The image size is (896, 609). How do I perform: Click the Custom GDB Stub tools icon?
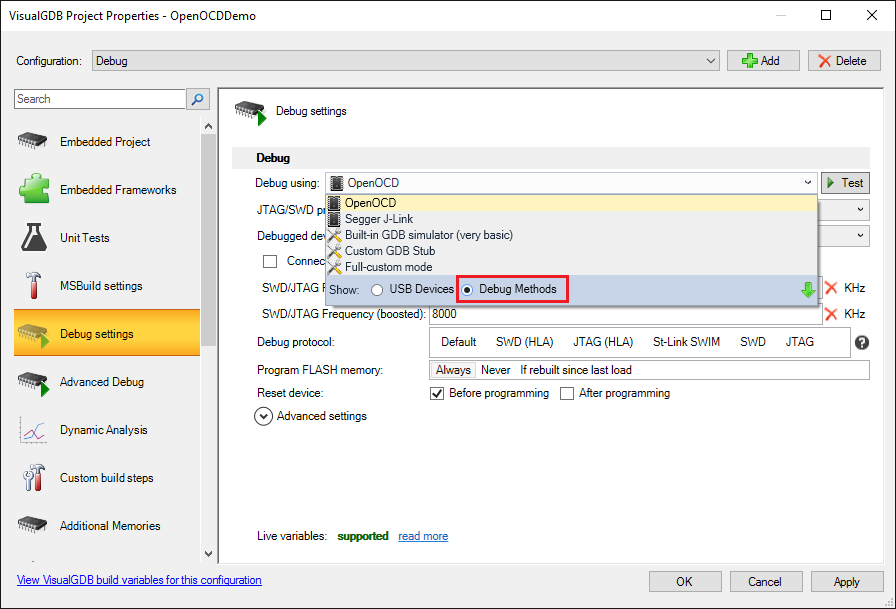(x=334, y=251)
